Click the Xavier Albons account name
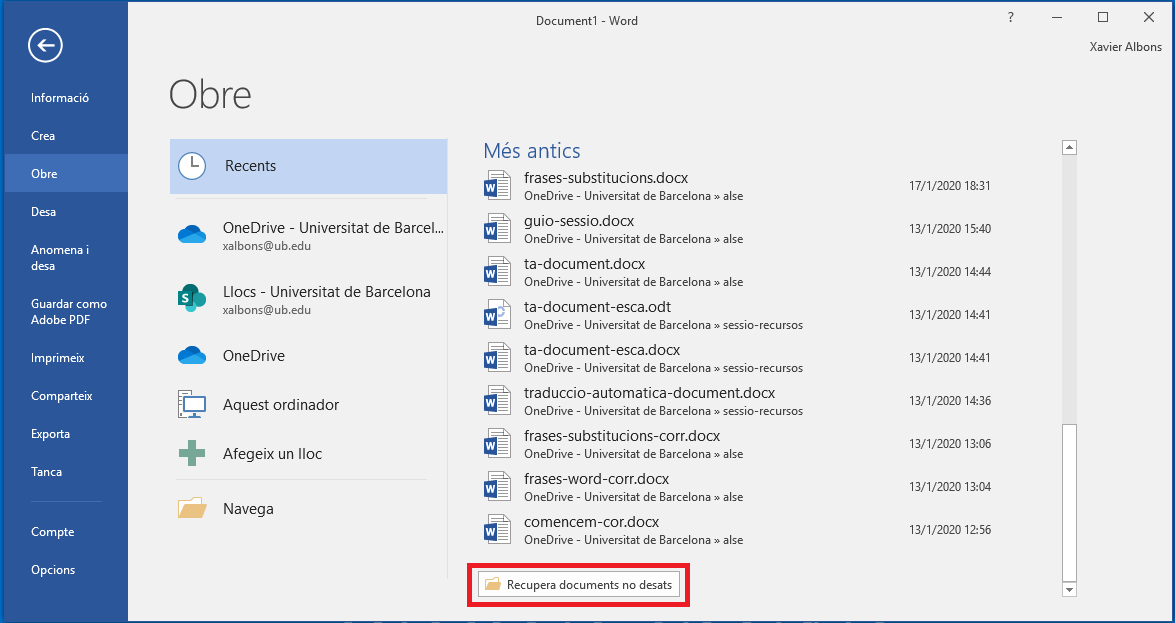The image size is (1175, 623). pos(1125,47)
